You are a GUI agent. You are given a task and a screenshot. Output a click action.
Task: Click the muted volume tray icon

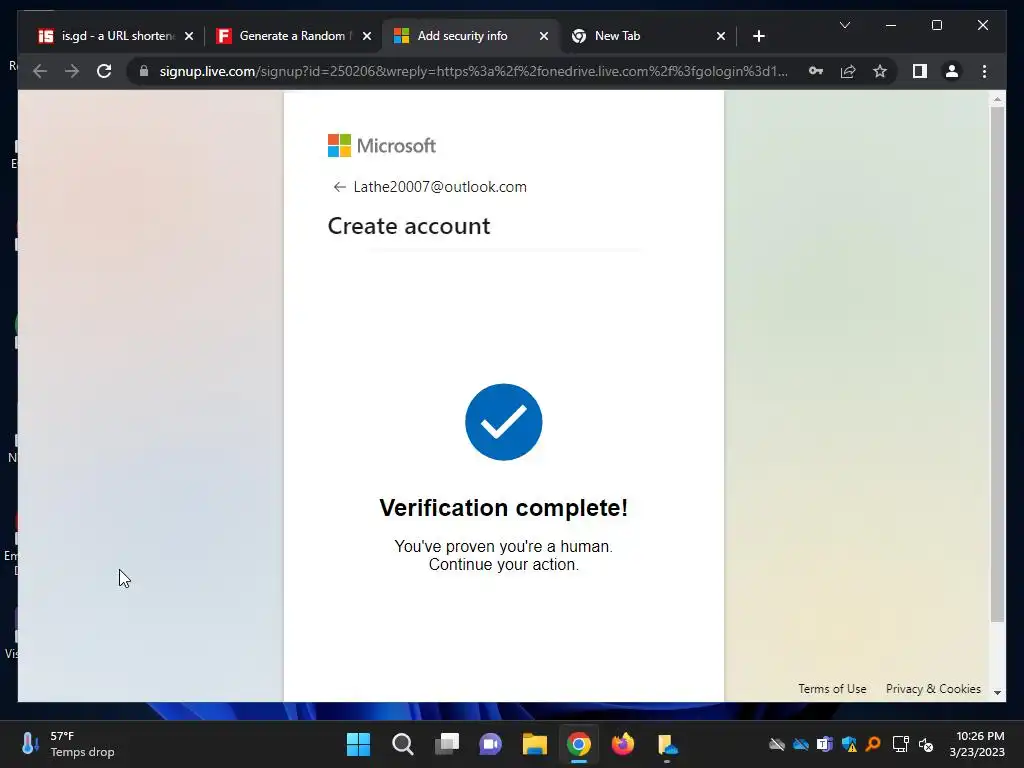(x=925, y=744)
